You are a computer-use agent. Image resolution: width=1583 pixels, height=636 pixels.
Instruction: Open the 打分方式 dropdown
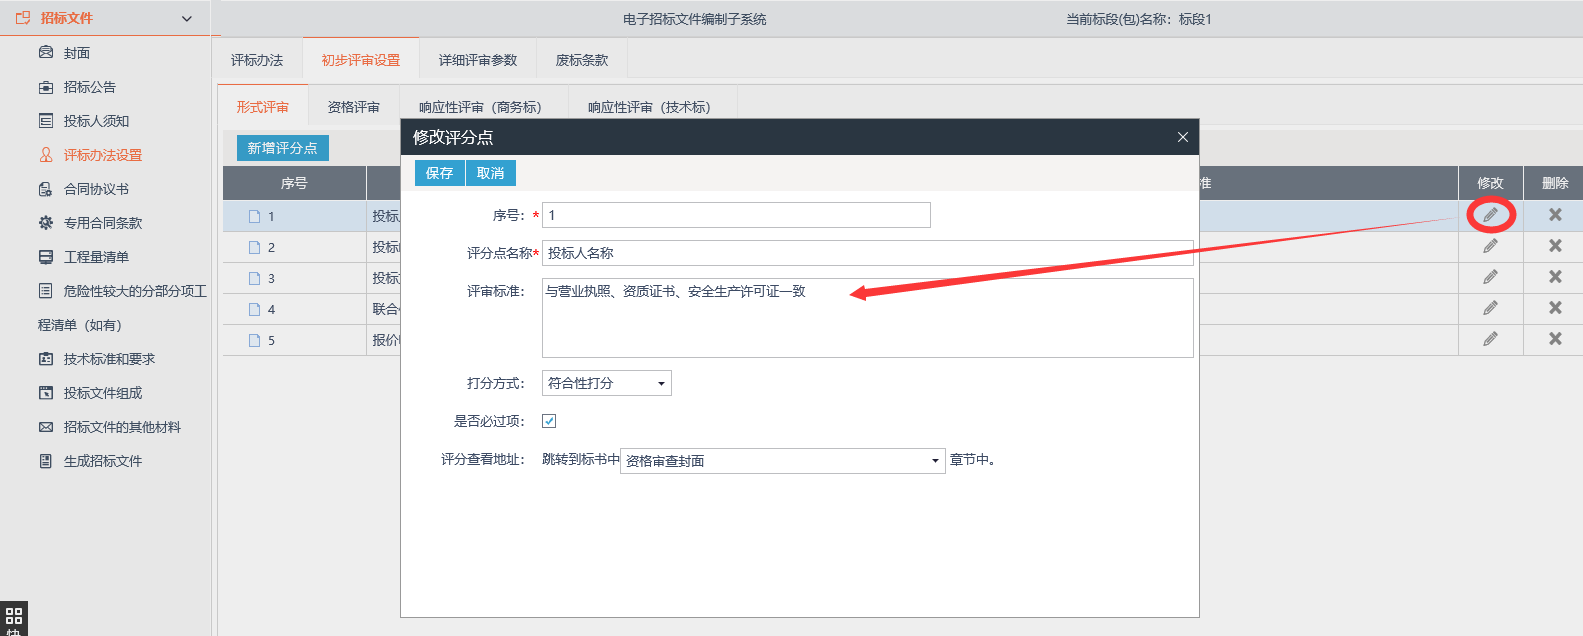(x=606, y=383)
